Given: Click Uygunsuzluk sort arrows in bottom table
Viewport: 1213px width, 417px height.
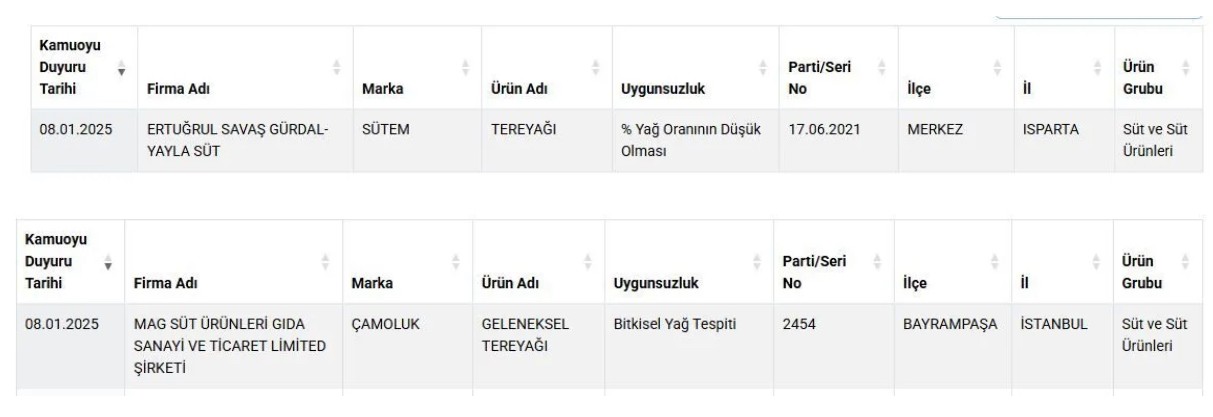Looking at the screenshot, I should 755,262.
